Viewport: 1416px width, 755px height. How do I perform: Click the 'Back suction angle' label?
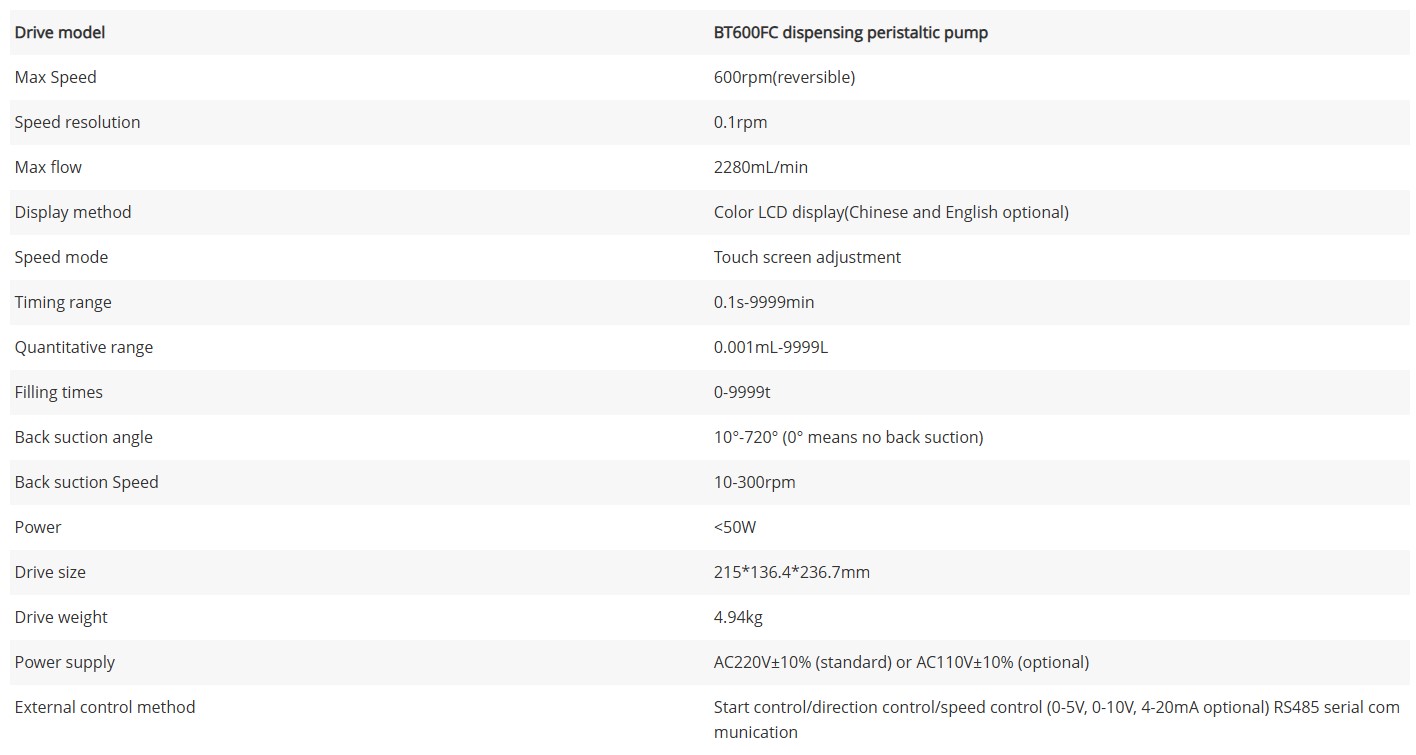84,438
